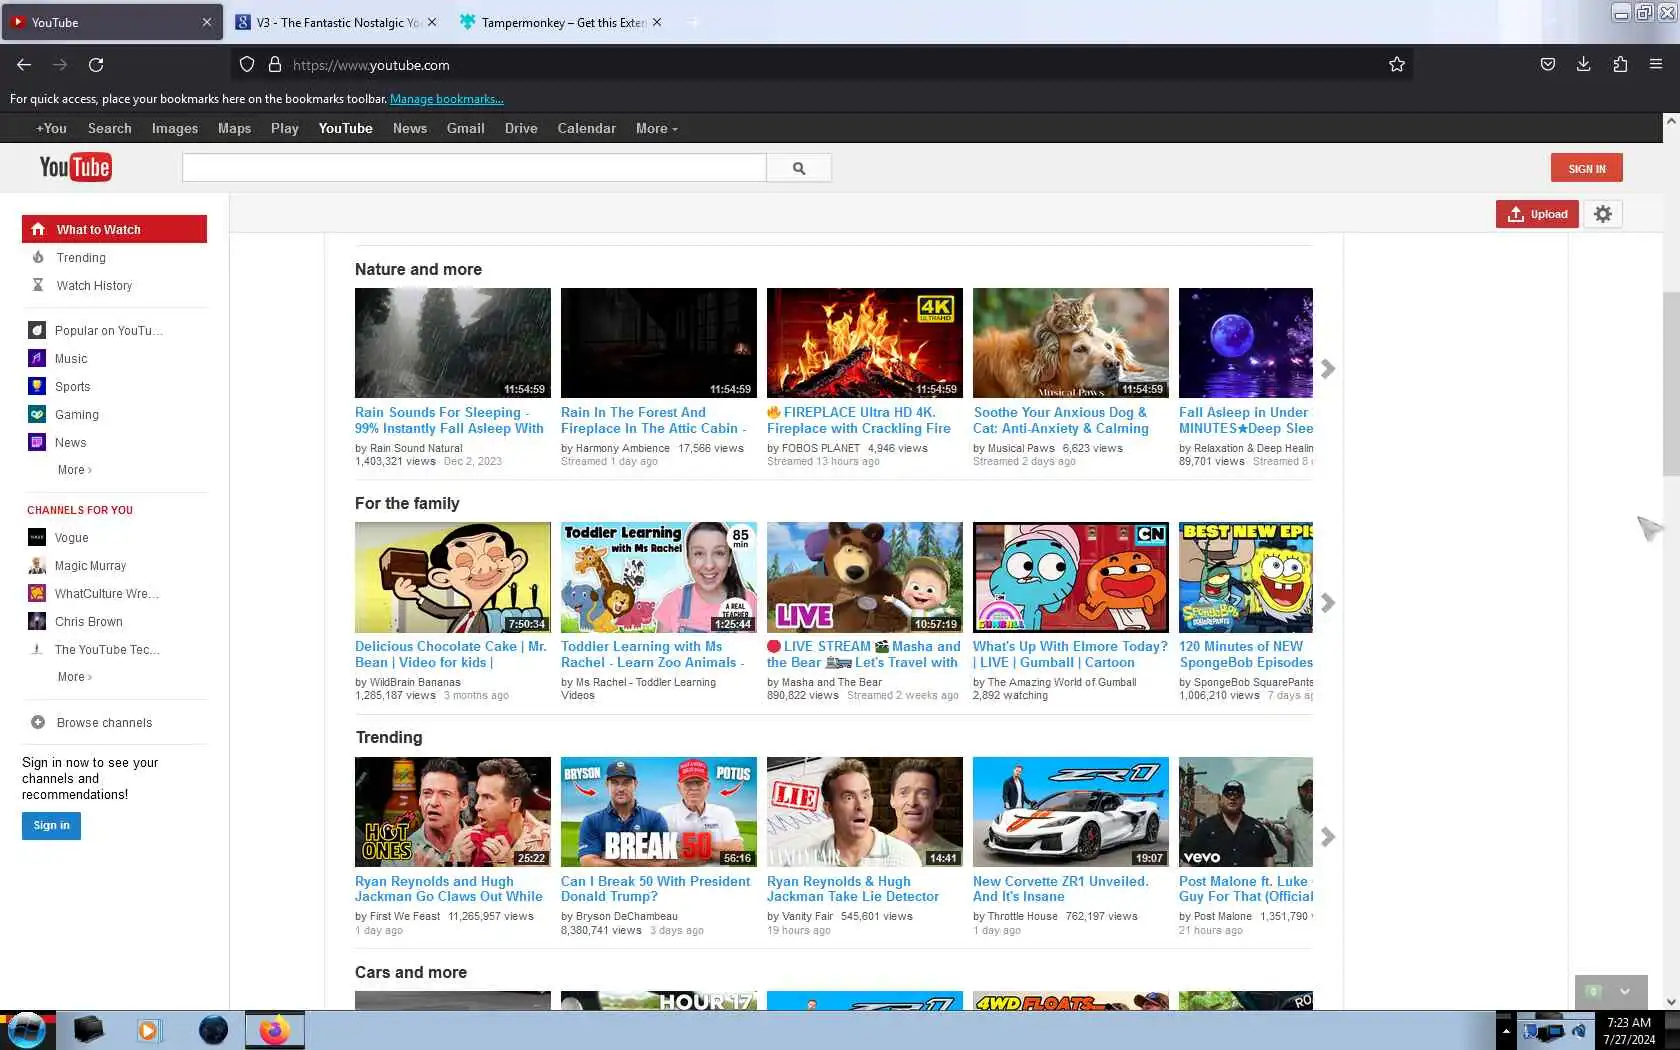The image size is (1680, 1050).
Task: Show hidden system tray icons
Action: 1505,1031
